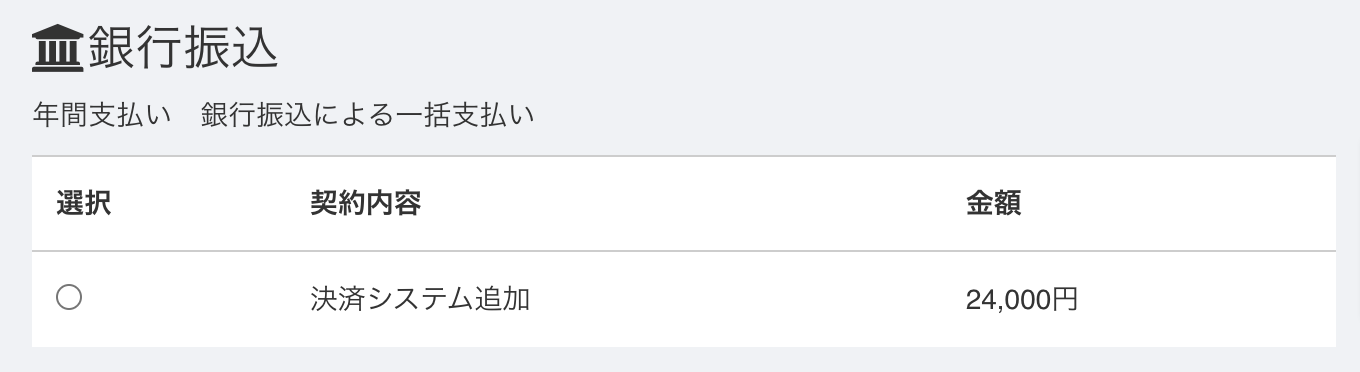
Task: Click the 銀 character beside the bank icon
Action: [113, 49]
